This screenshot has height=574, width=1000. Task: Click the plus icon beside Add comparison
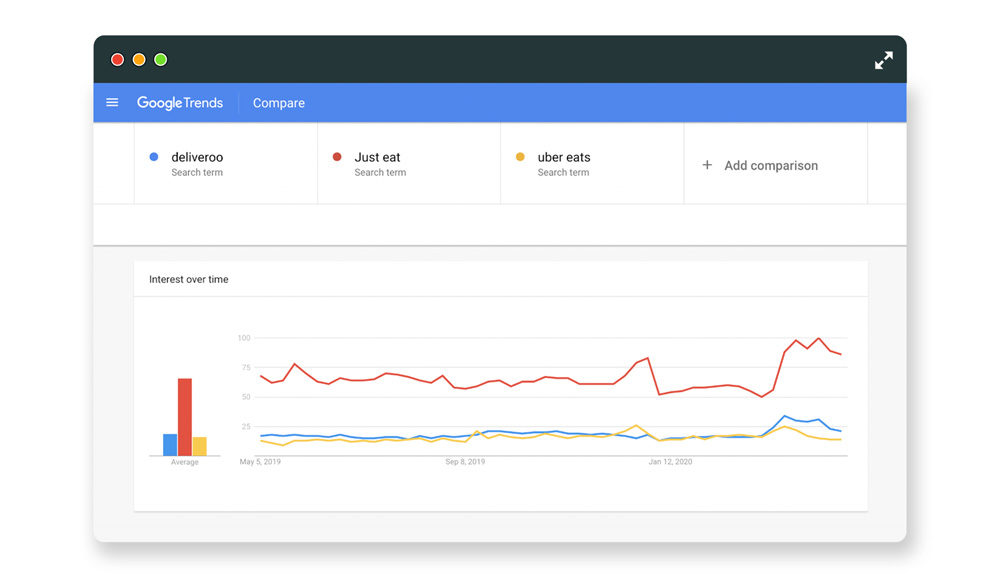pyautogui.click(x=707, y=165)
